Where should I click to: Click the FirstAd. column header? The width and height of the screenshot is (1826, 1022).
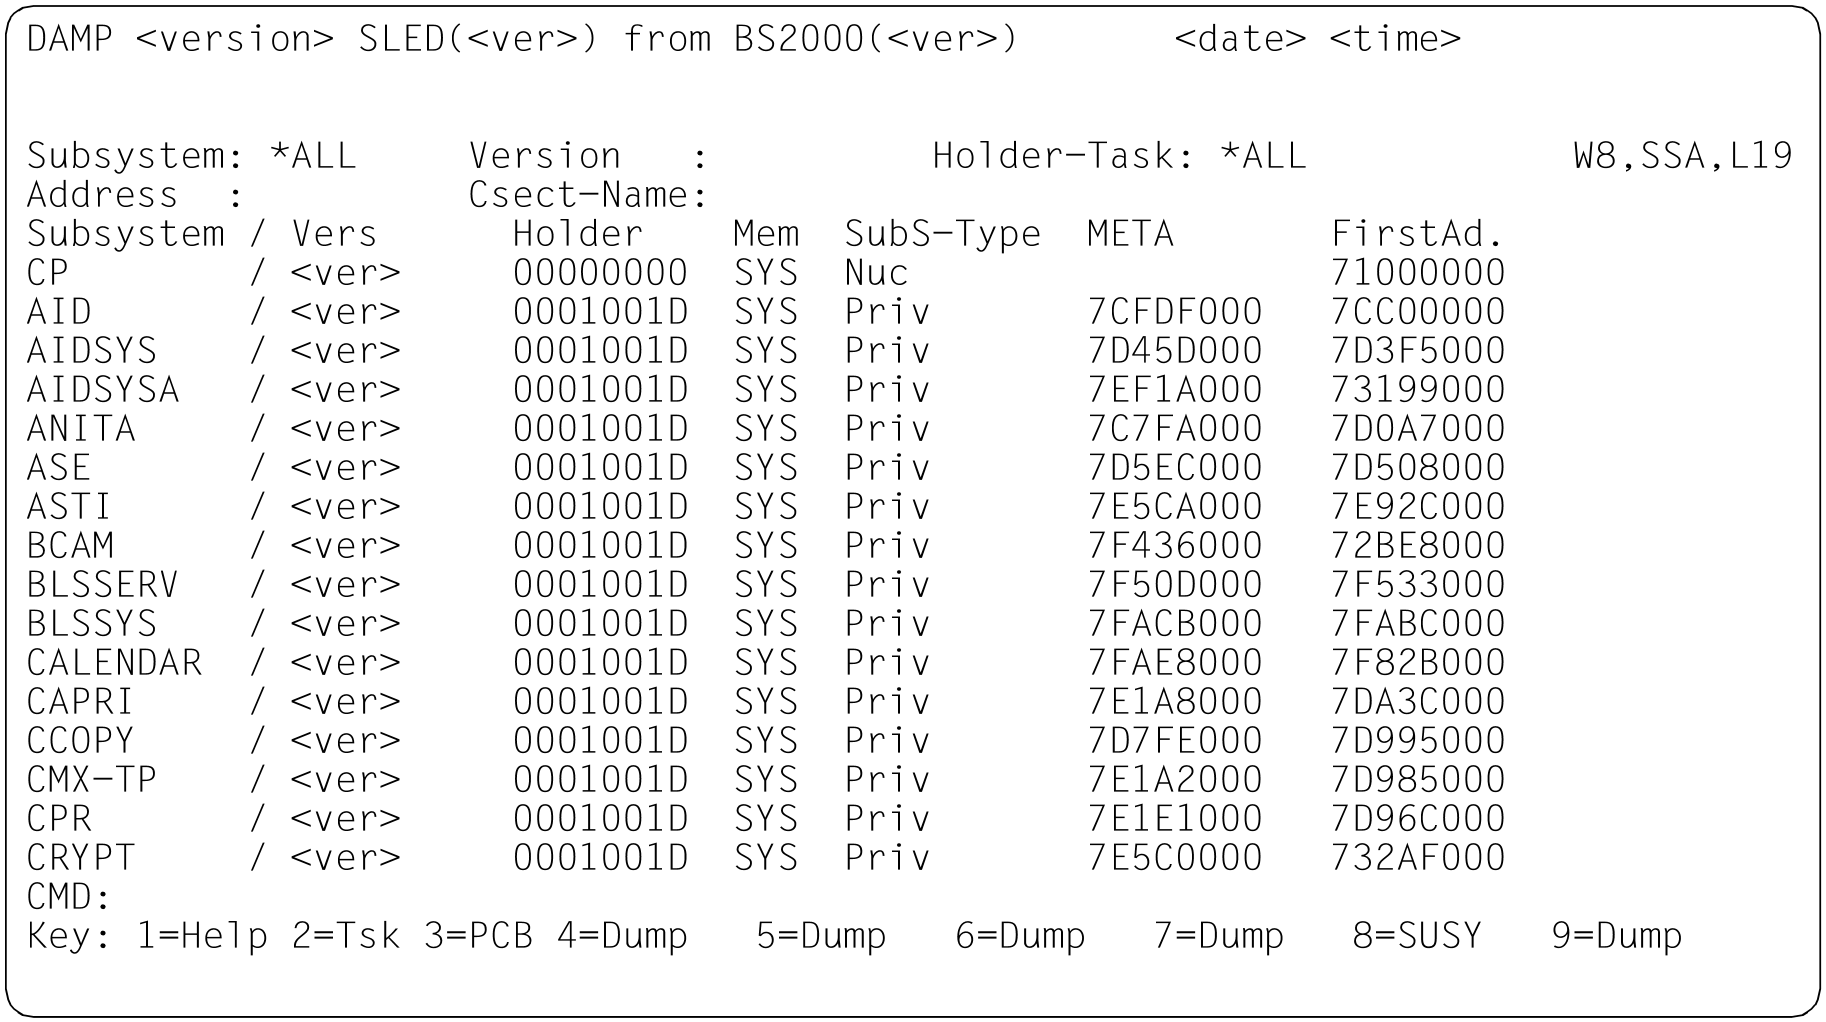pos(1417,234)
